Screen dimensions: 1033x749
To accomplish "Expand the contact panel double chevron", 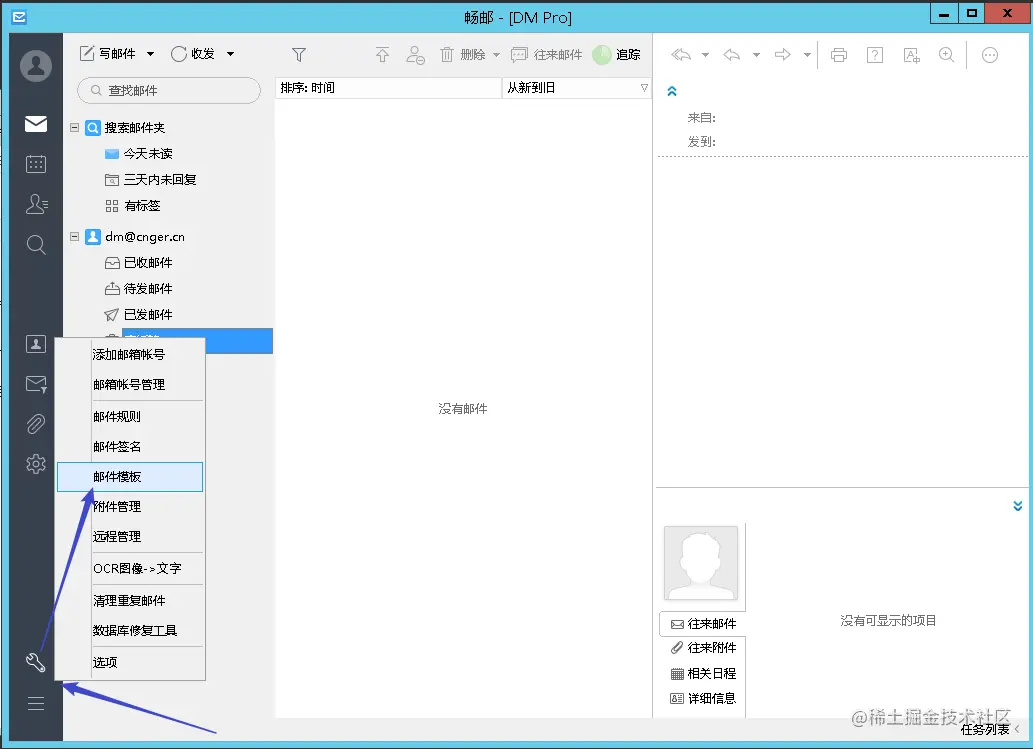I will click(x=1018, y=506).
